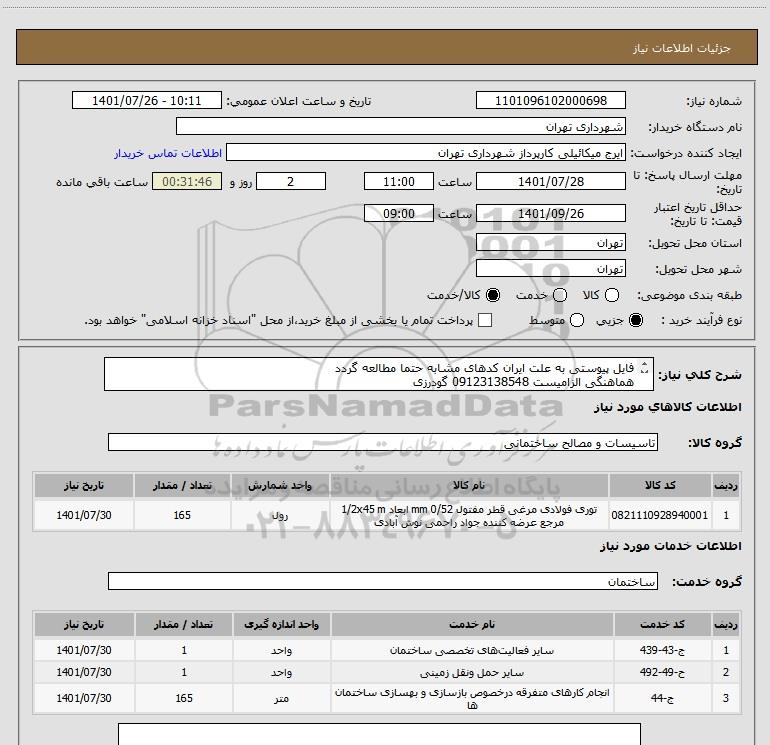Click the delivery city field تهران
Image resolution: width=770 pixels, height=745 pixels.
click(550, 268)
